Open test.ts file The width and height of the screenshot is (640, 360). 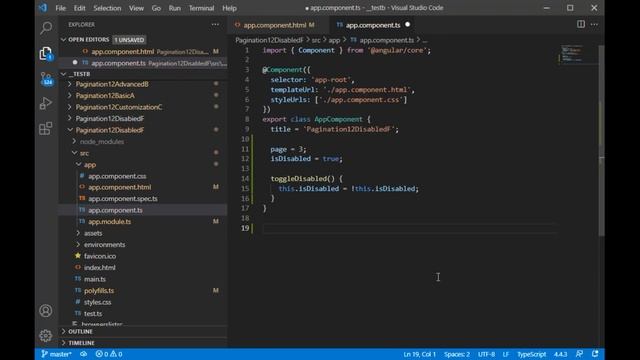93,313
